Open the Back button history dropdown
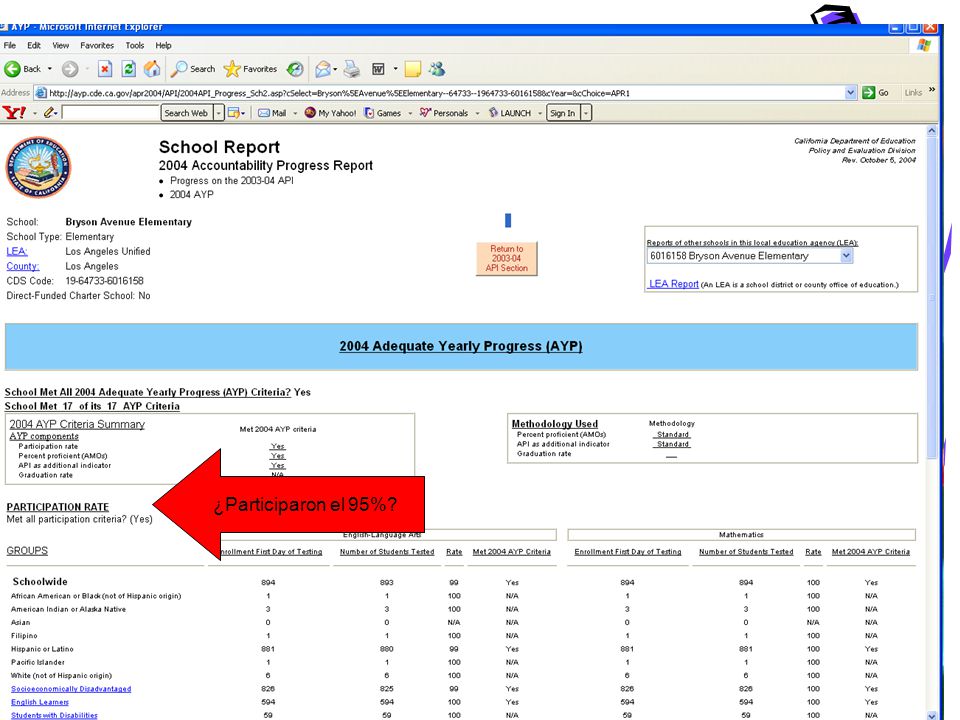 tap(50, 69)
